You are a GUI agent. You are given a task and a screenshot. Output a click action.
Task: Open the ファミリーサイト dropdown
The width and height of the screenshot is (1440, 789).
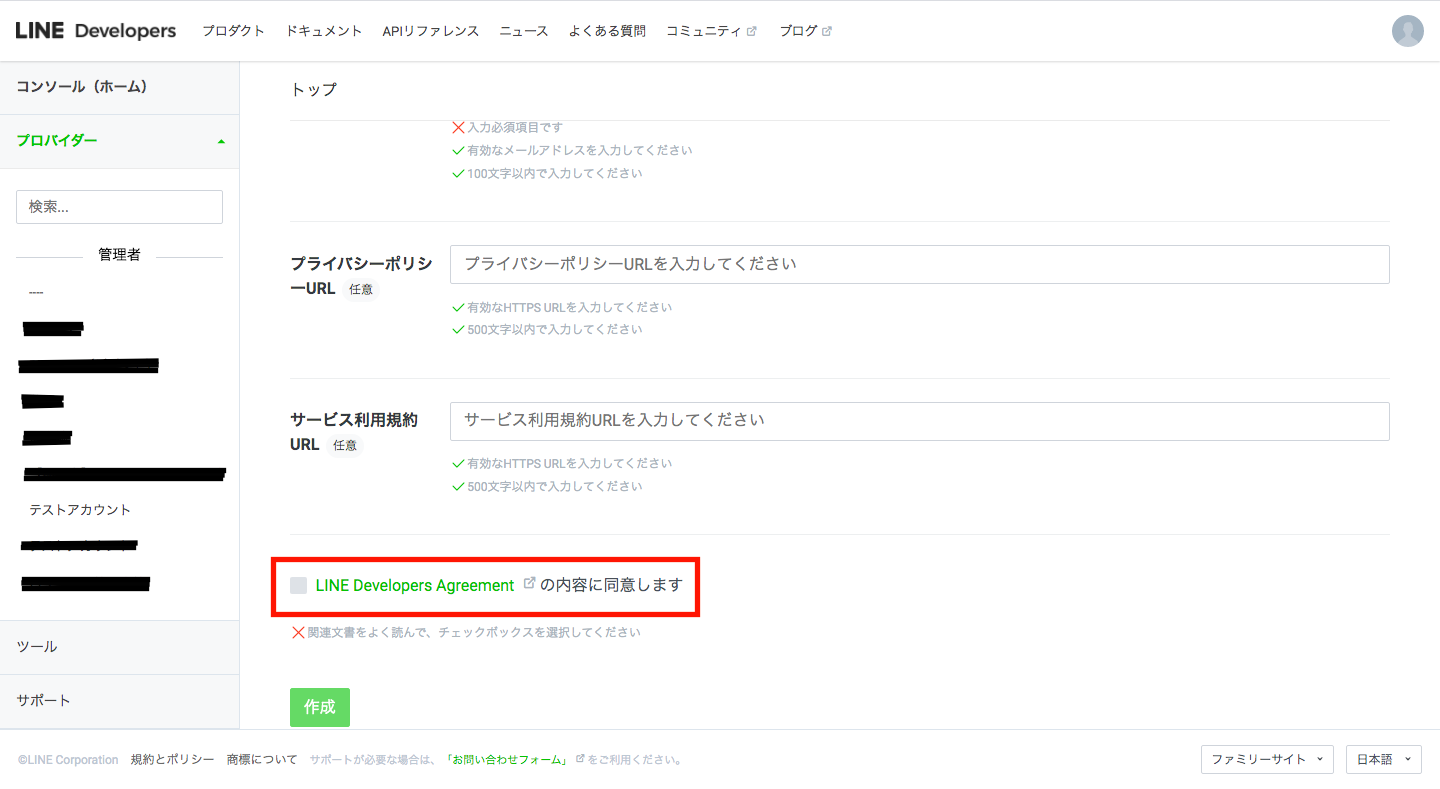coord(1266,760)
